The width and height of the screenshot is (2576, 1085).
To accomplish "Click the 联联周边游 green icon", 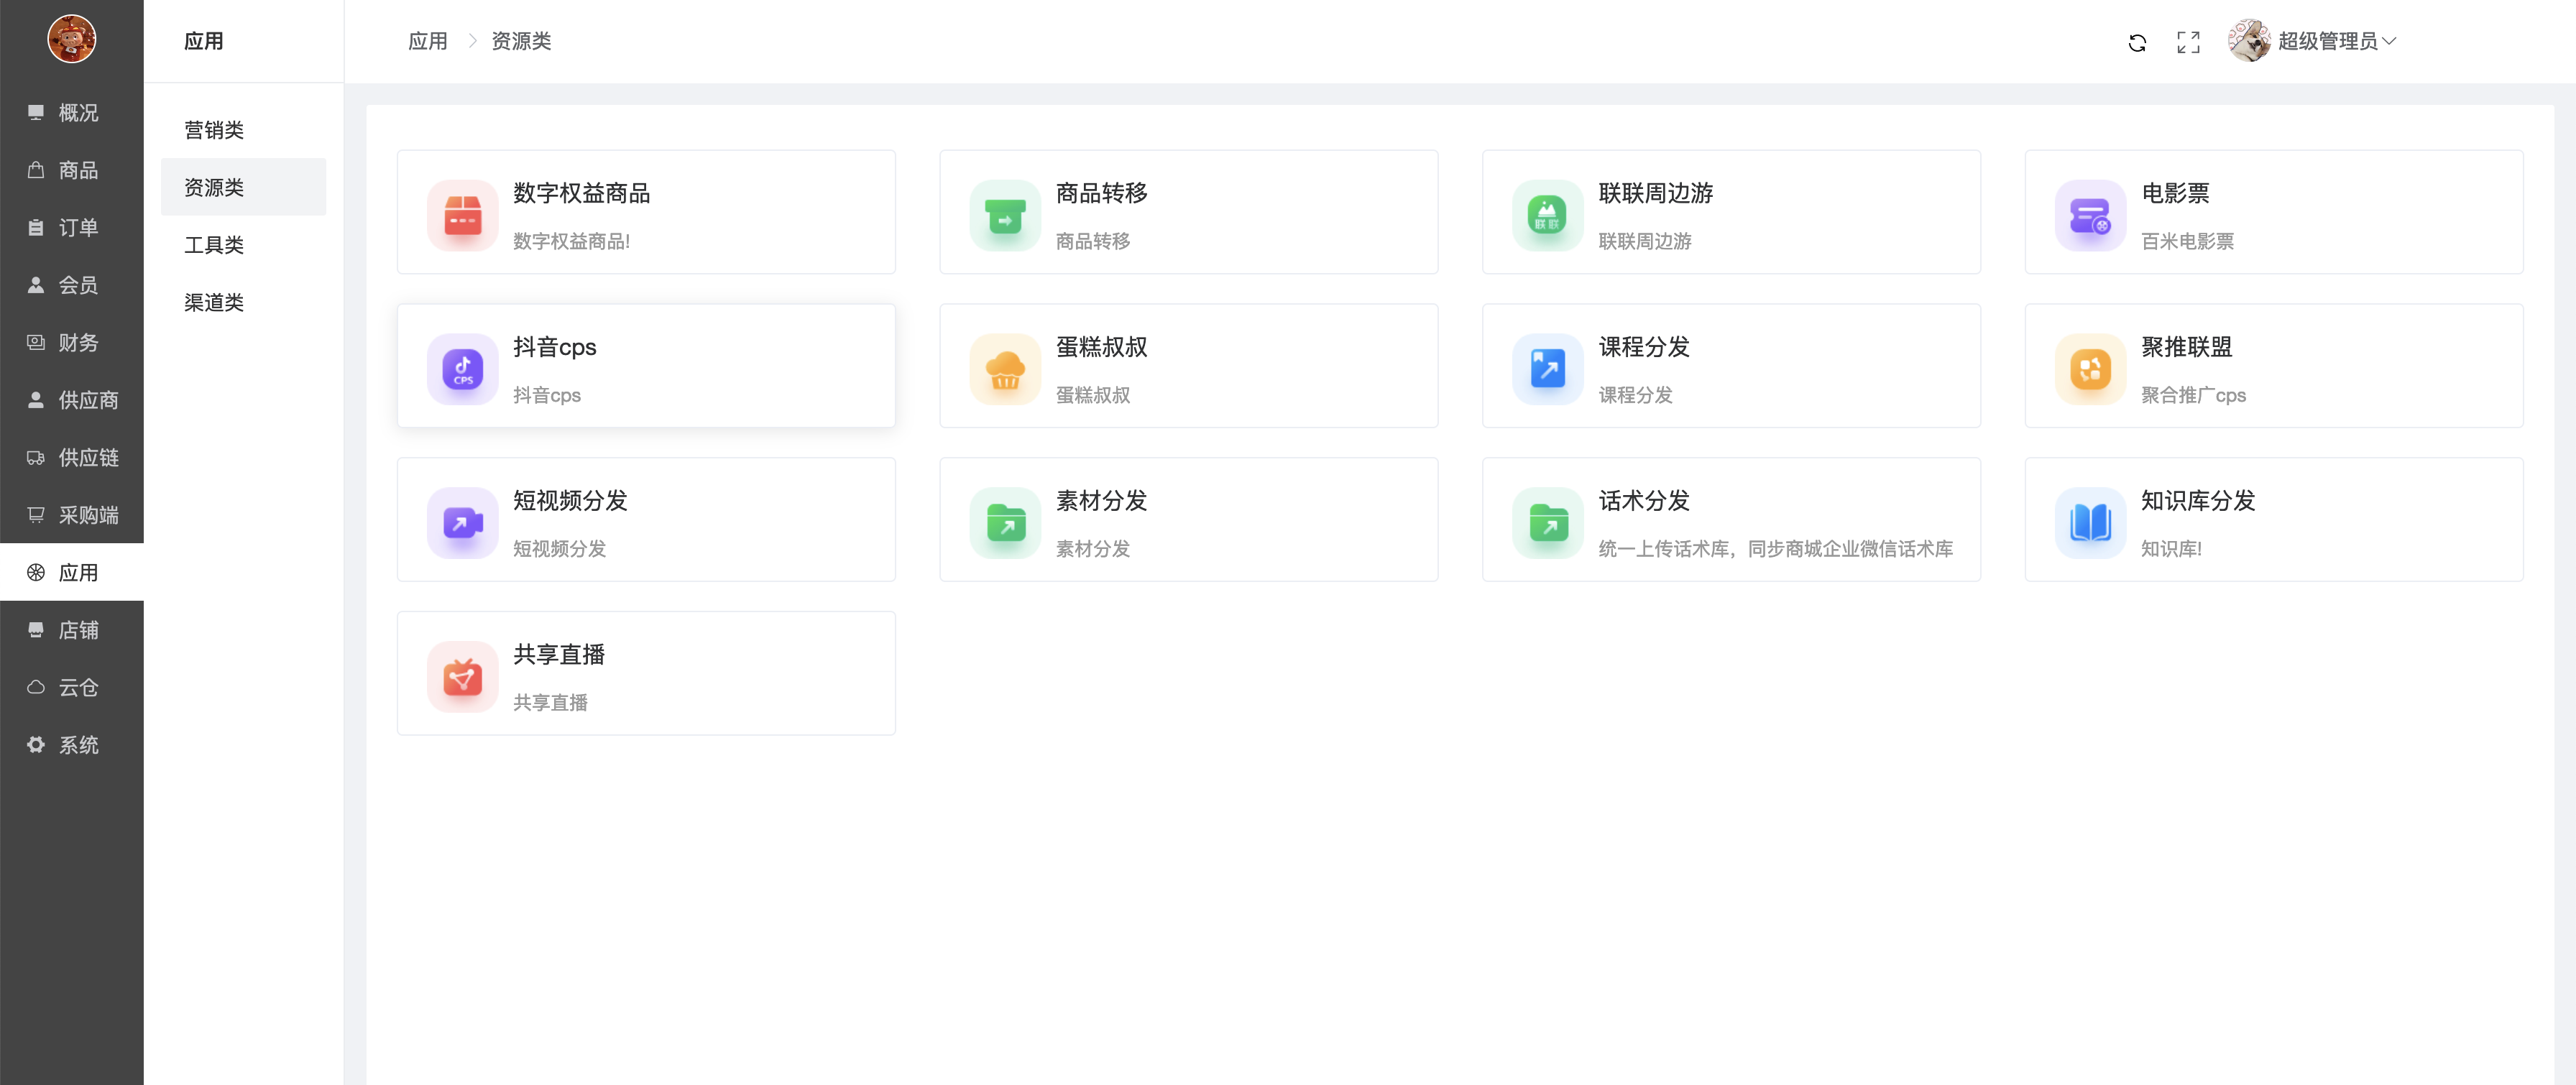I will point(1547,215).
